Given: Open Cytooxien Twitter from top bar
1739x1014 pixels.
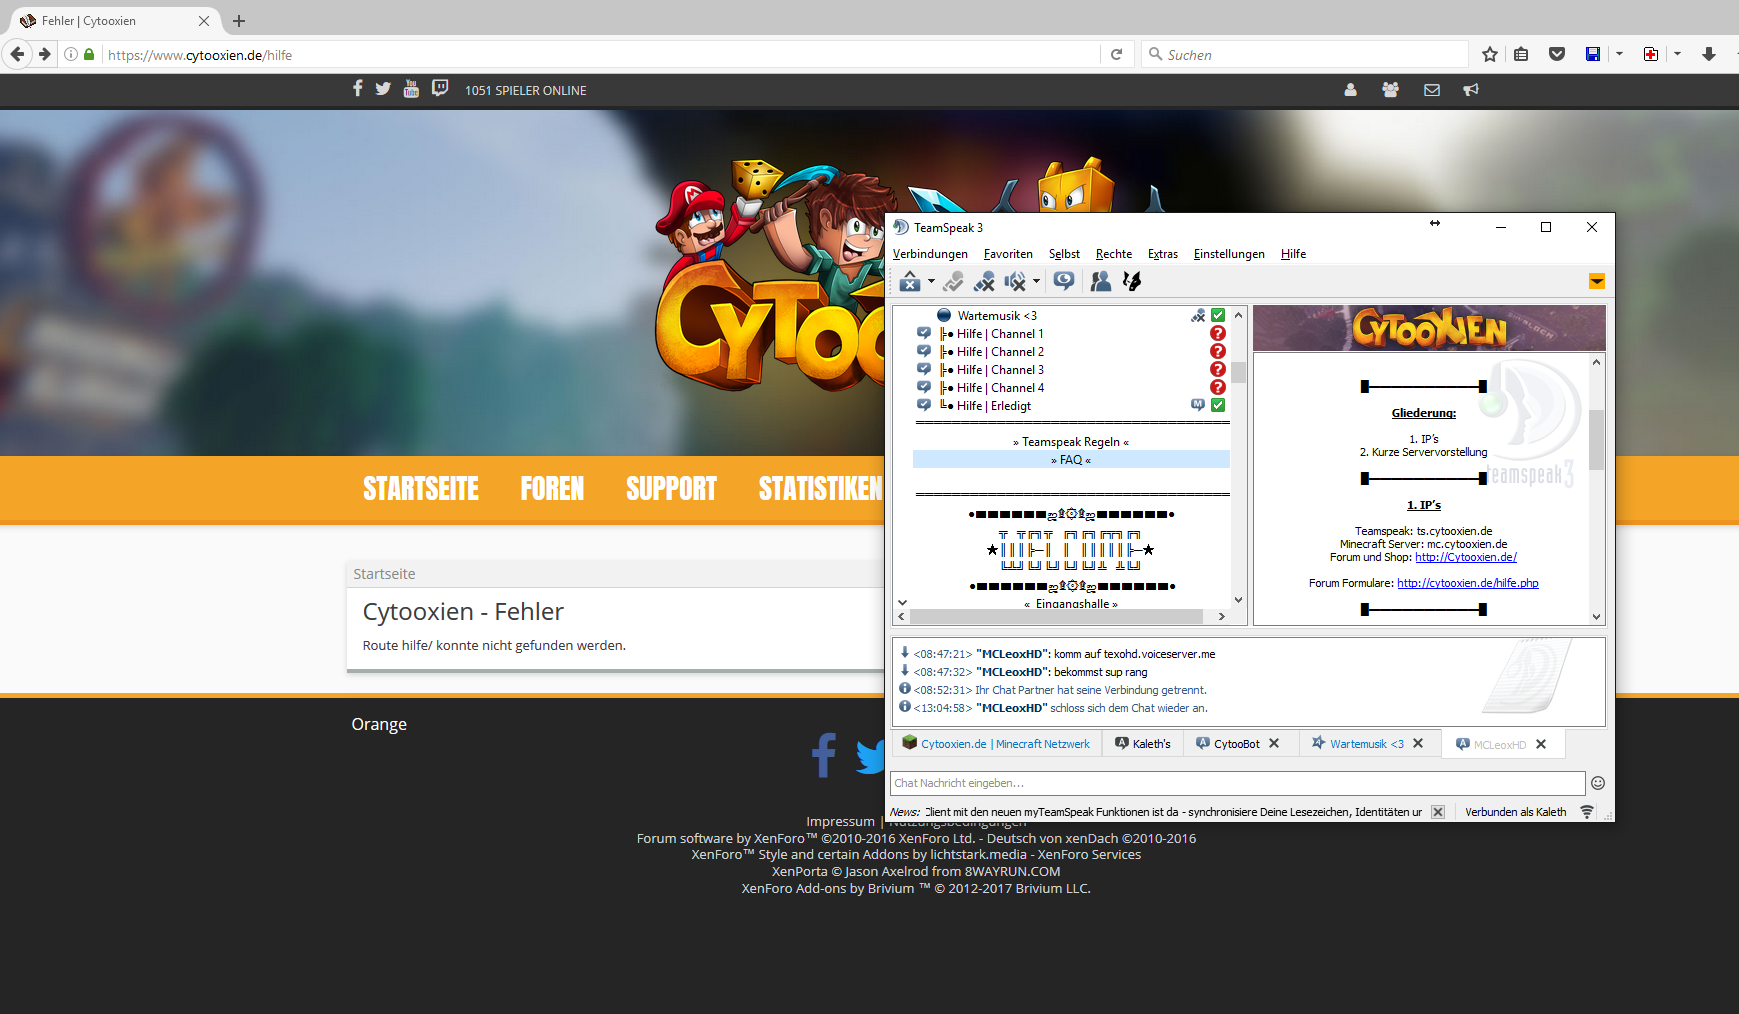Looking at the screenshot, I should (x=383, y=88).
